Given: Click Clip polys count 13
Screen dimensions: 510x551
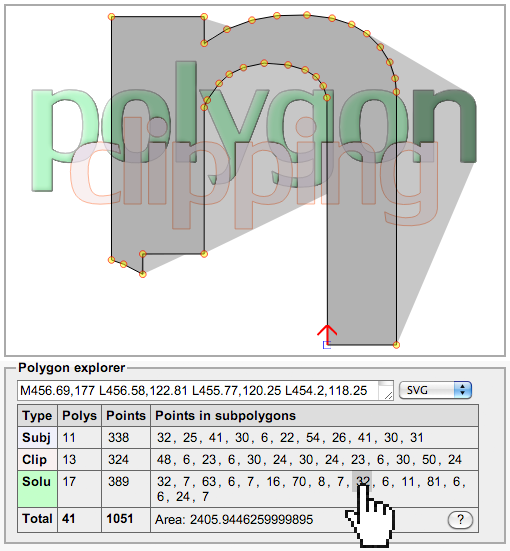Looking at the screenshot, I should 69,459.
